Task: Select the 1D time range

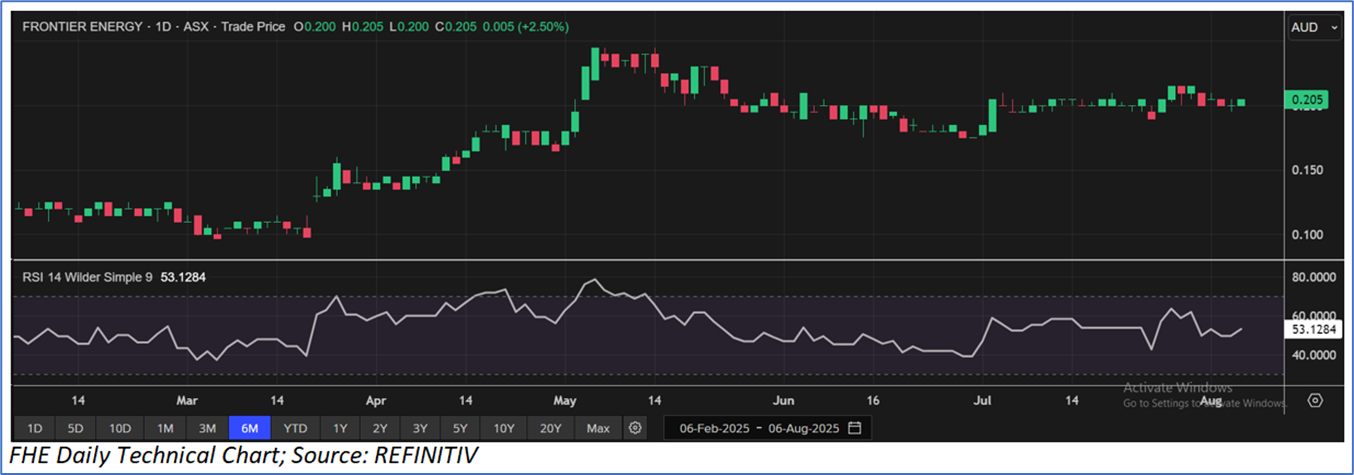Action: point(34,428)
